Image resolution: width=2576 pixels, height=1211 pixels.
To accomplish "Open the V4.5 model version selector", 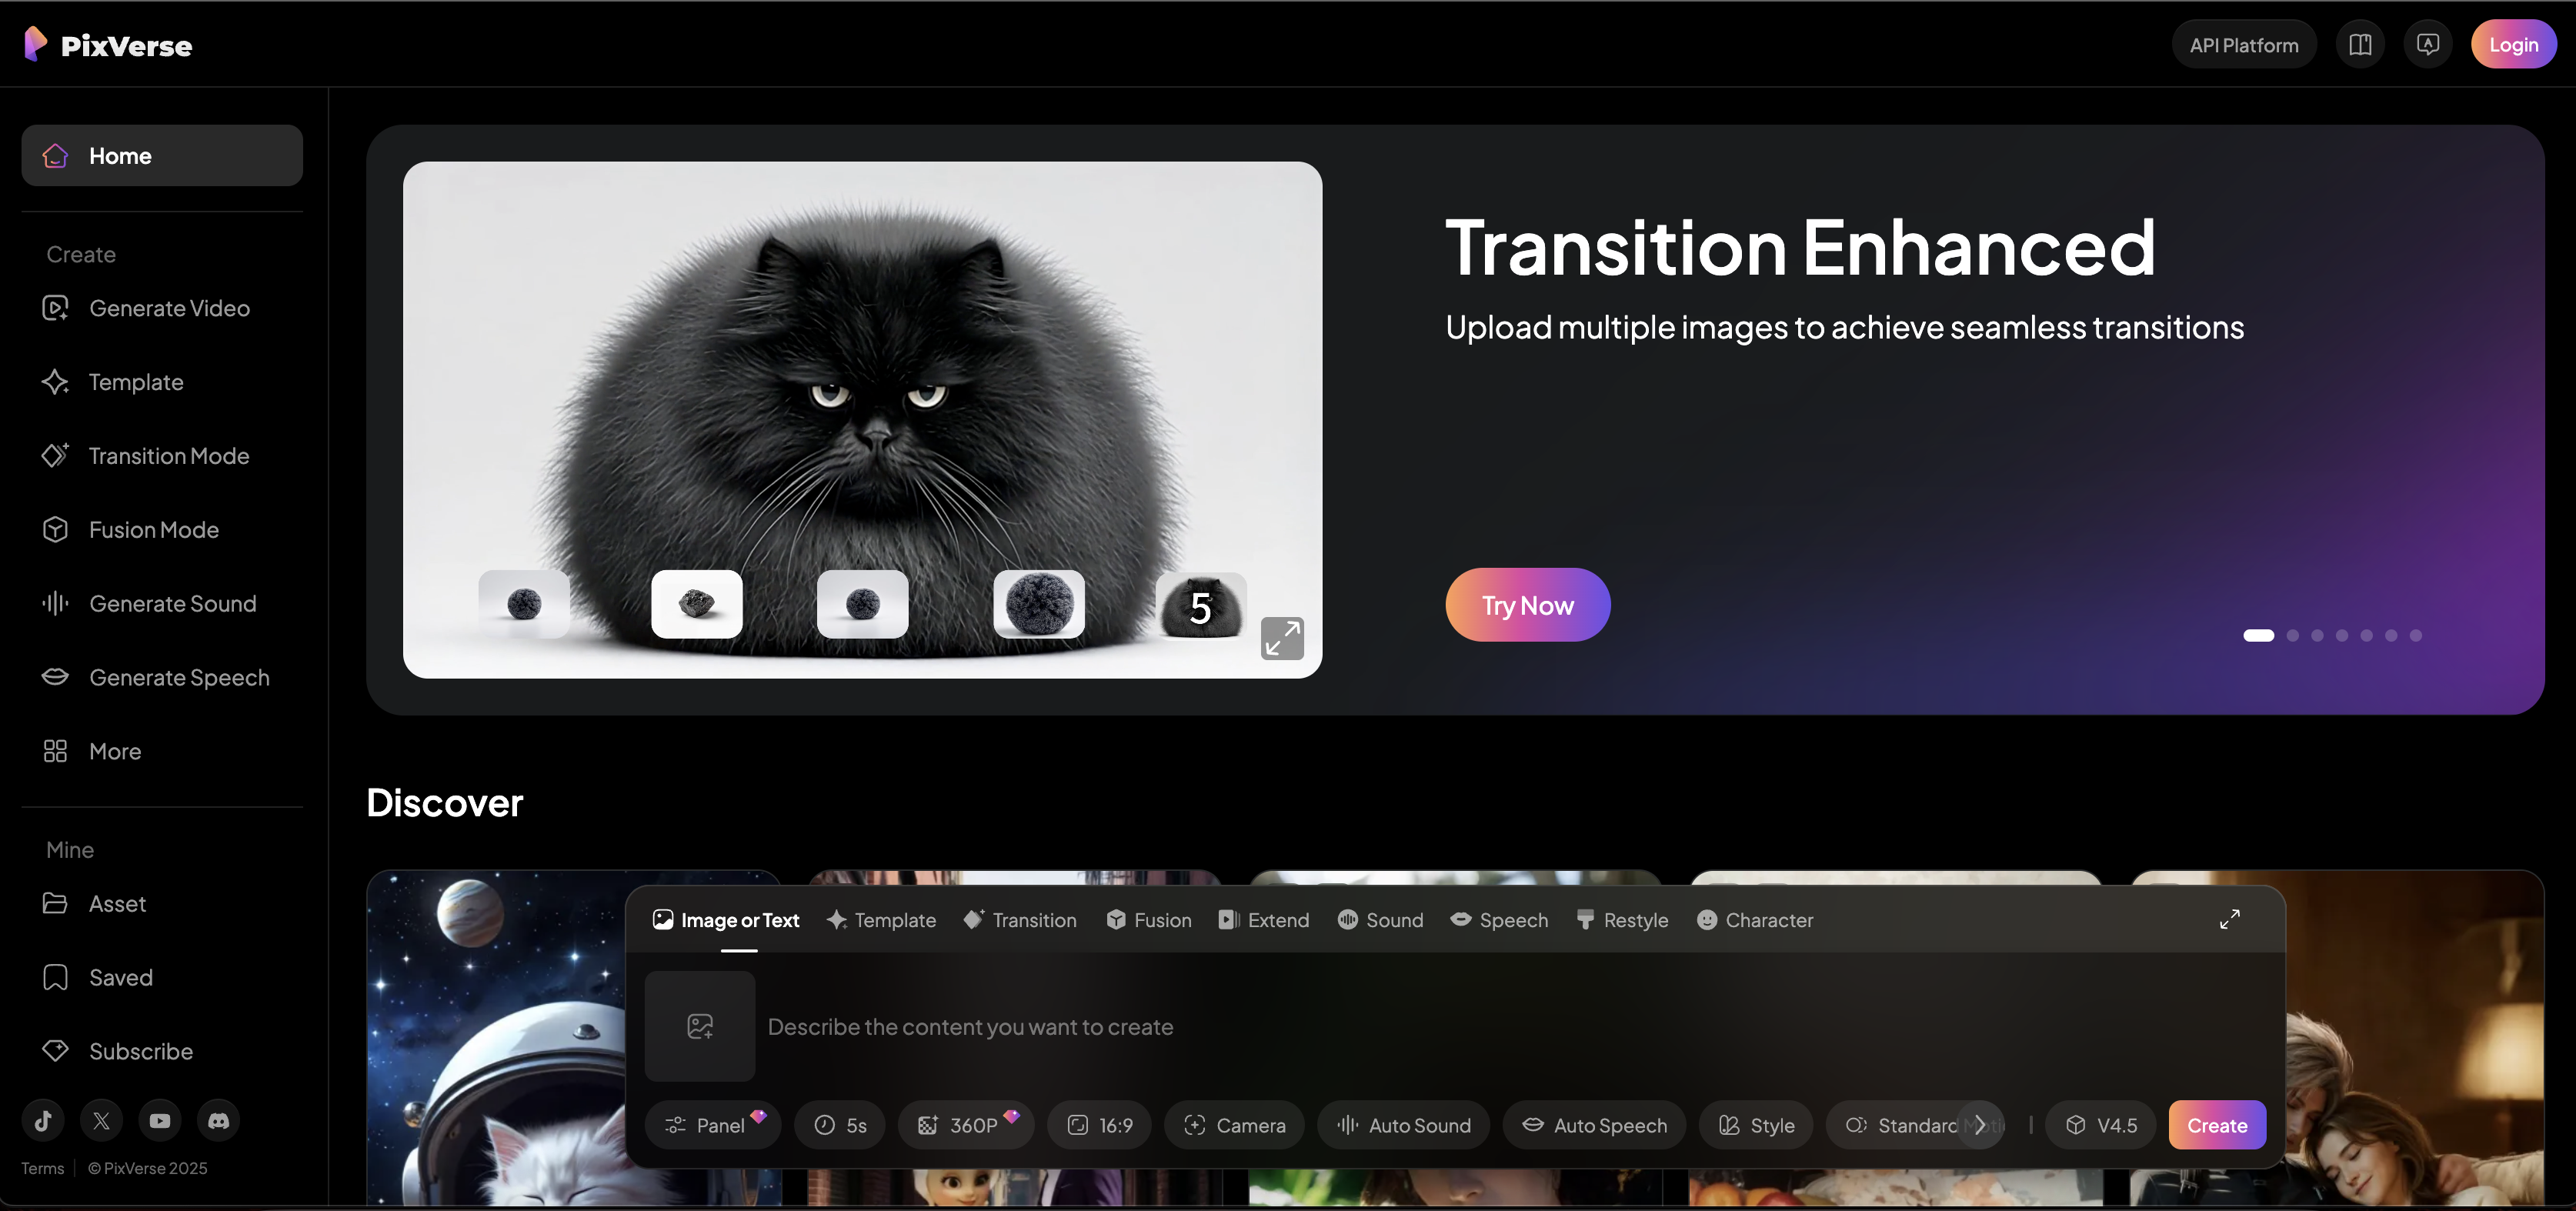I will point(2100,1125).
